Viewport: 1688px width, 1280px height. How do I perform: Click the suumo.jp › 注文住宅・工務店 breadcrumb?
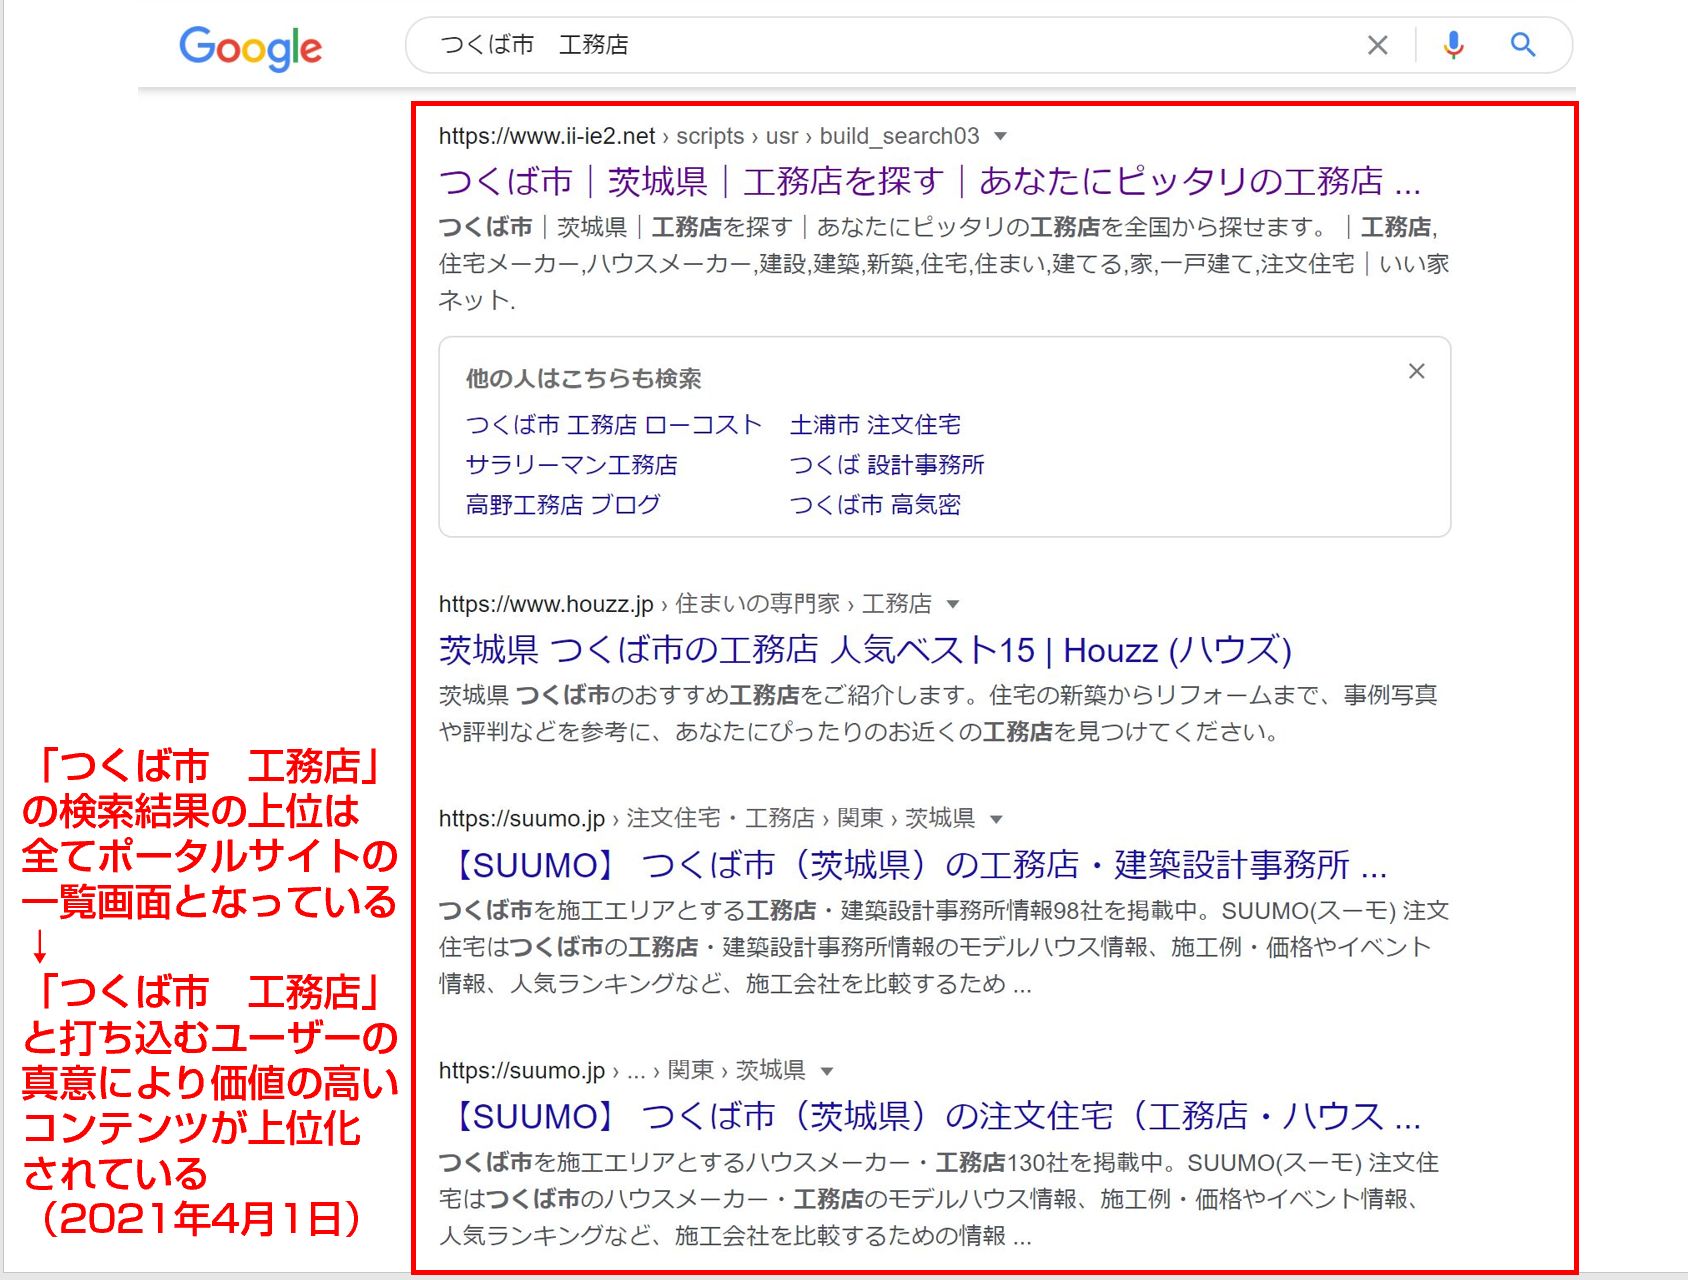click(707, 819)
